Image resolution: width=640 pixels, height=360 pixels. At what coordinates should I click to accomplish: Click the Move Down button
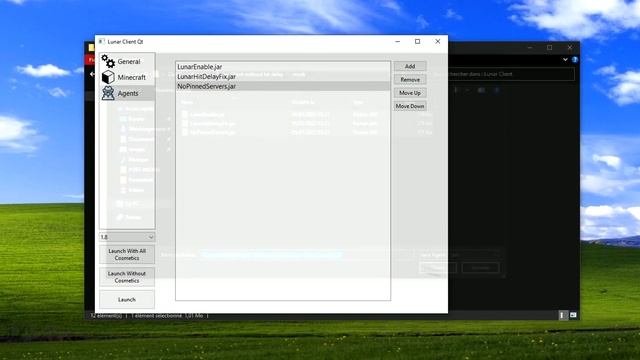pos(410,106)
